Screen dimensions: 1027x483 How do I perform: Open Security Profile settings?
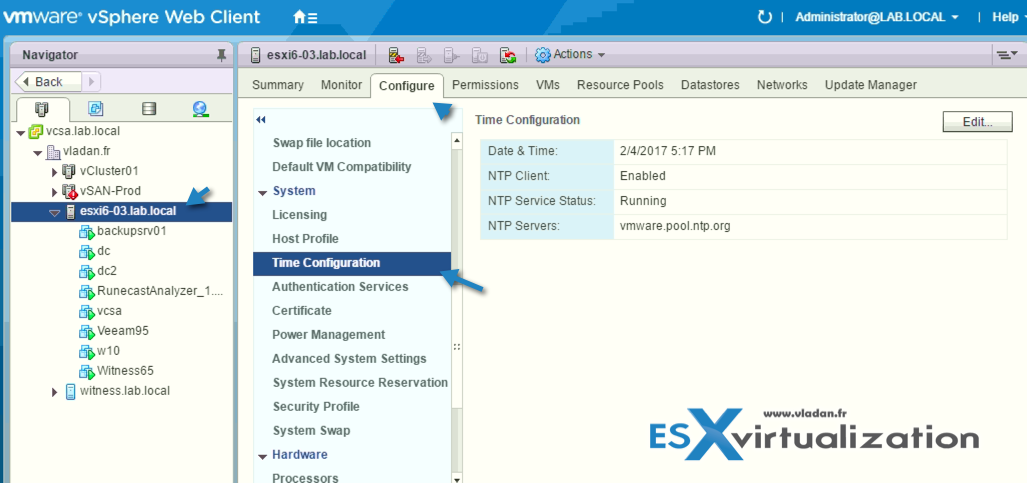click(316, 406)
